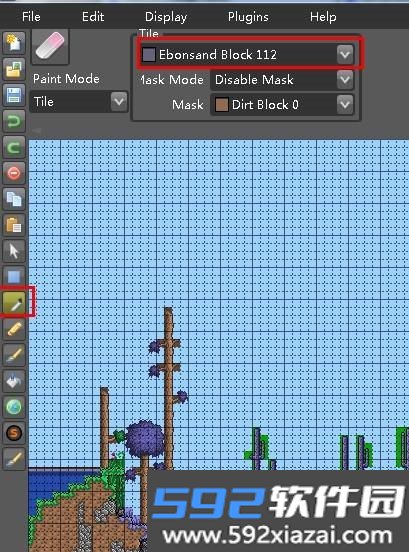Click the red delete circle icon

tap(14, 173)
